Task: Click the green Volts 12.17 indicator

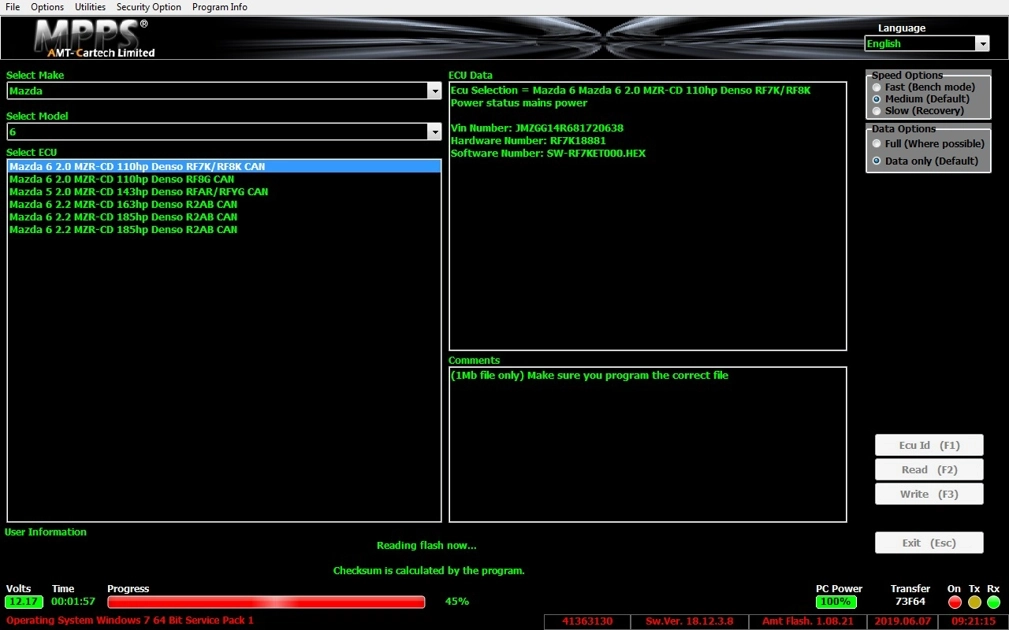Action: click(24, 602)
